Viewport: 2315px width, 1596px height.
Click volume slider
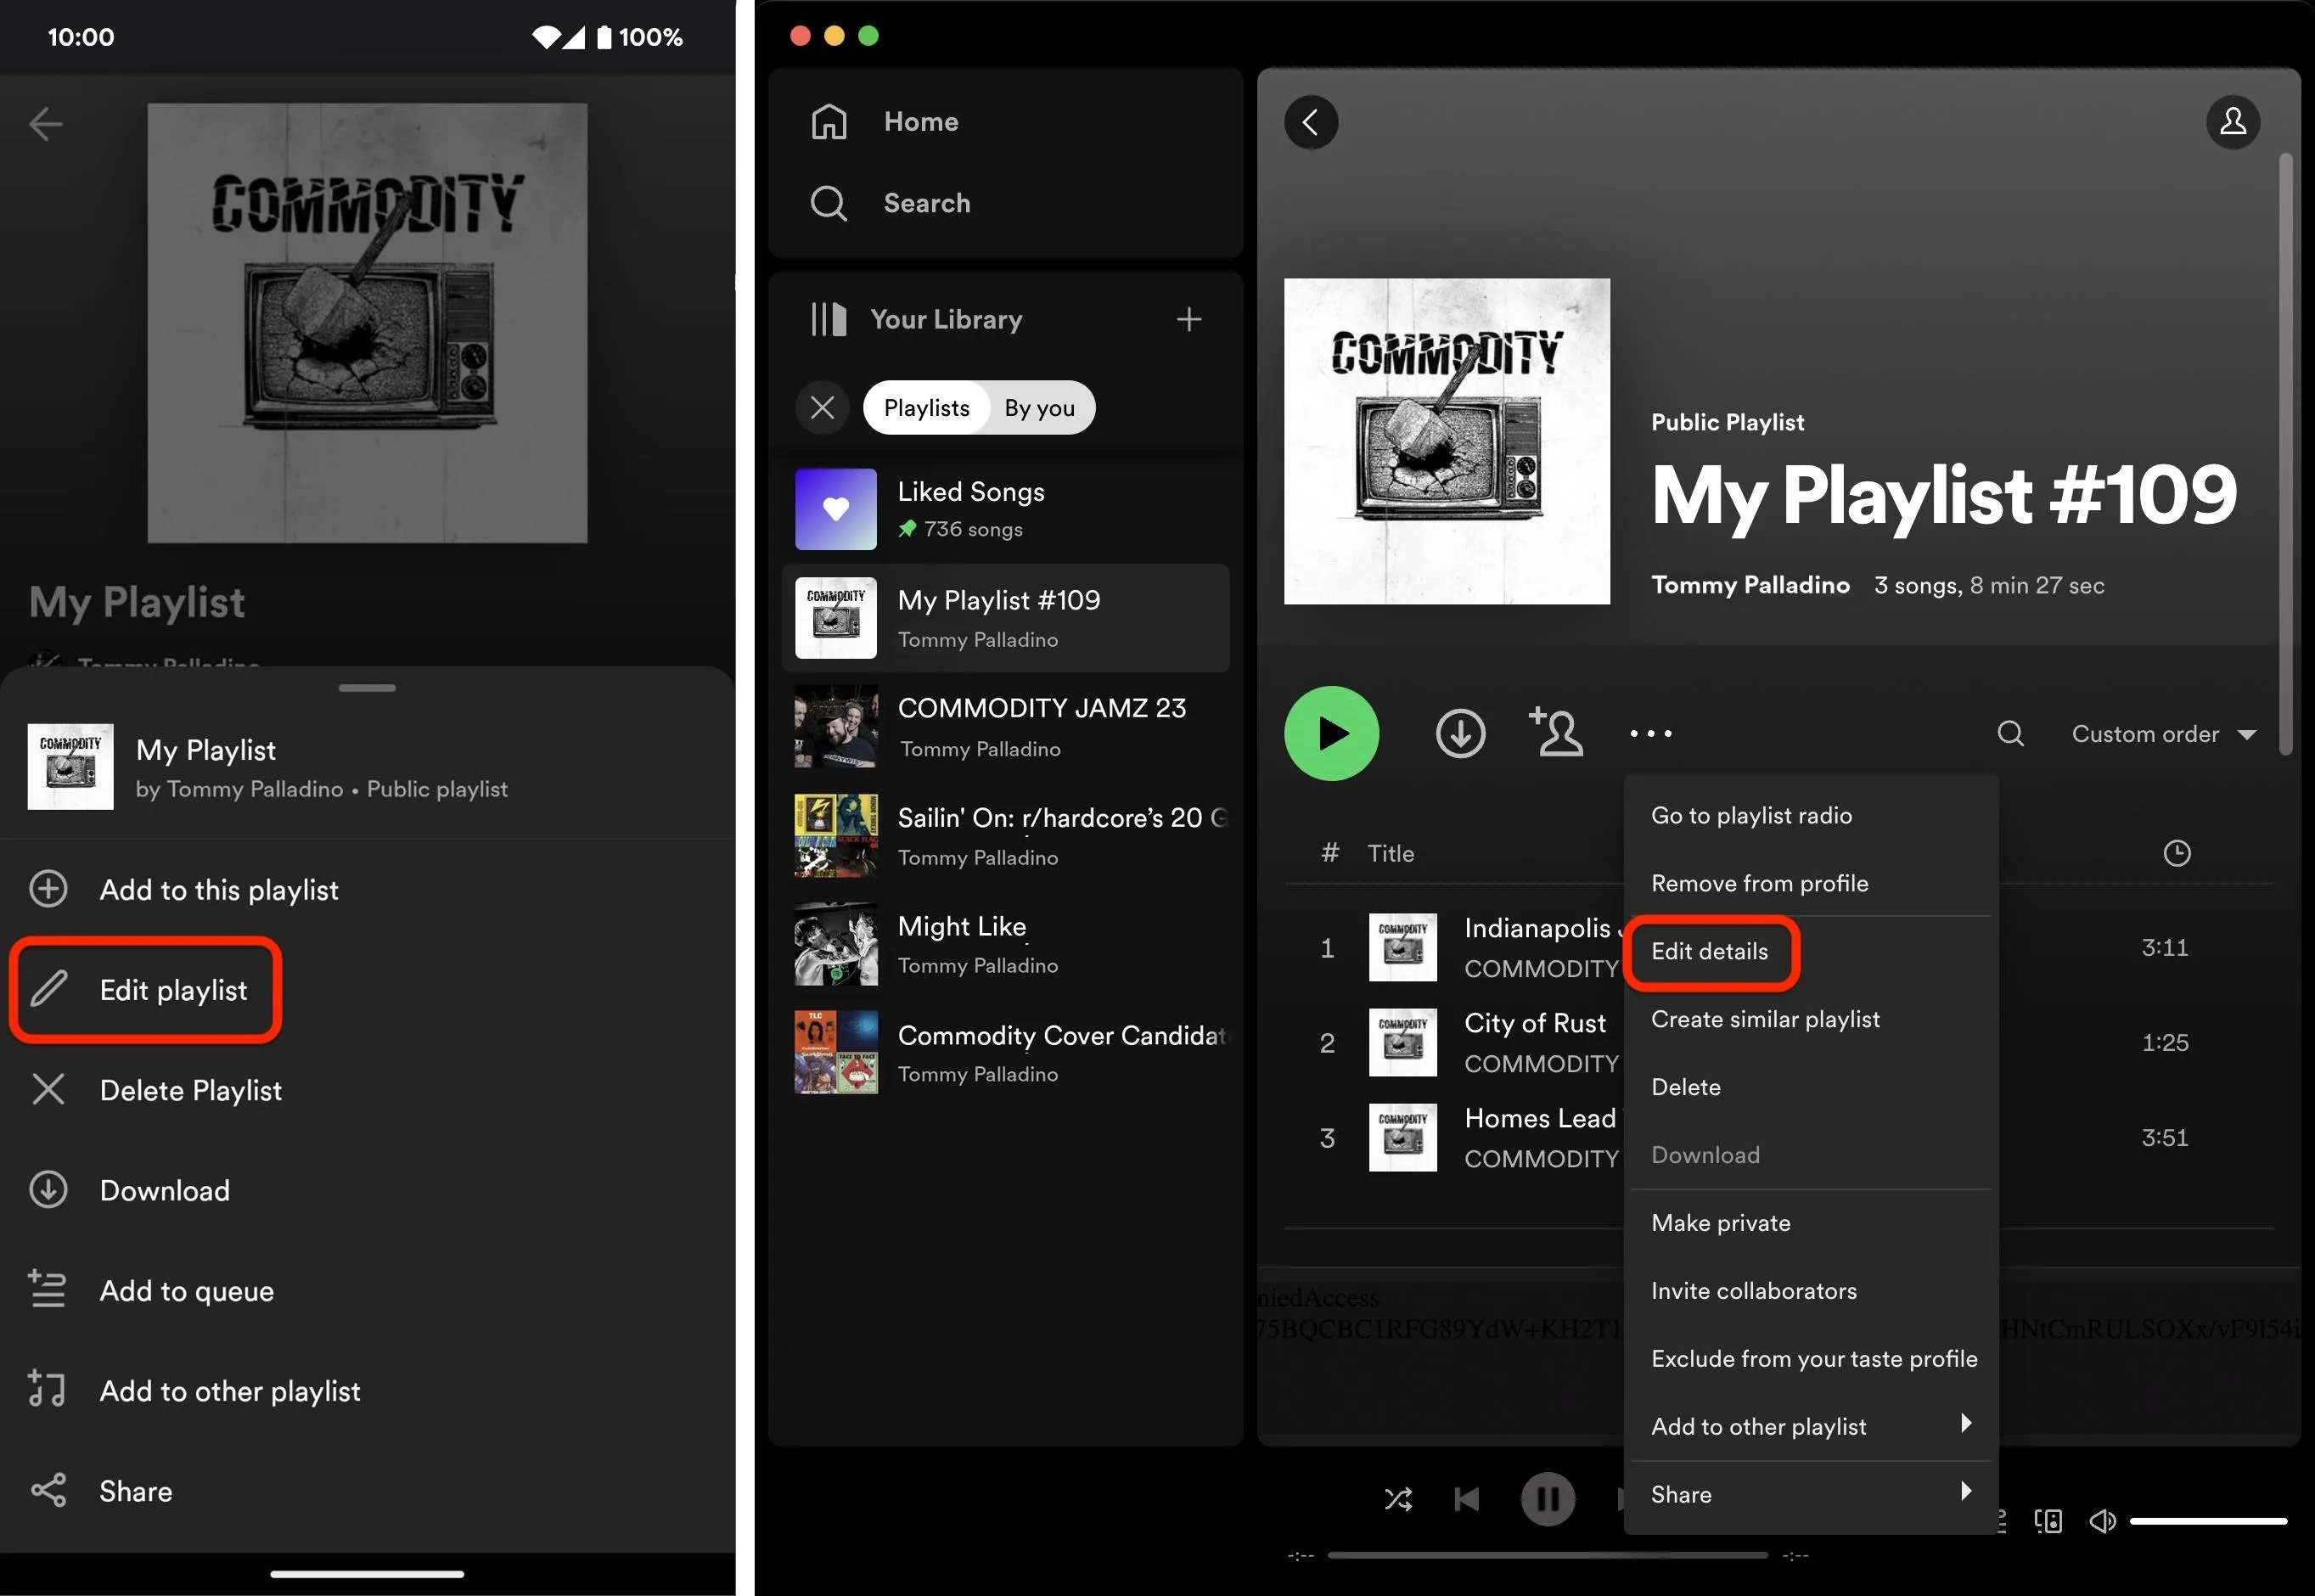coord(2208,1522)
